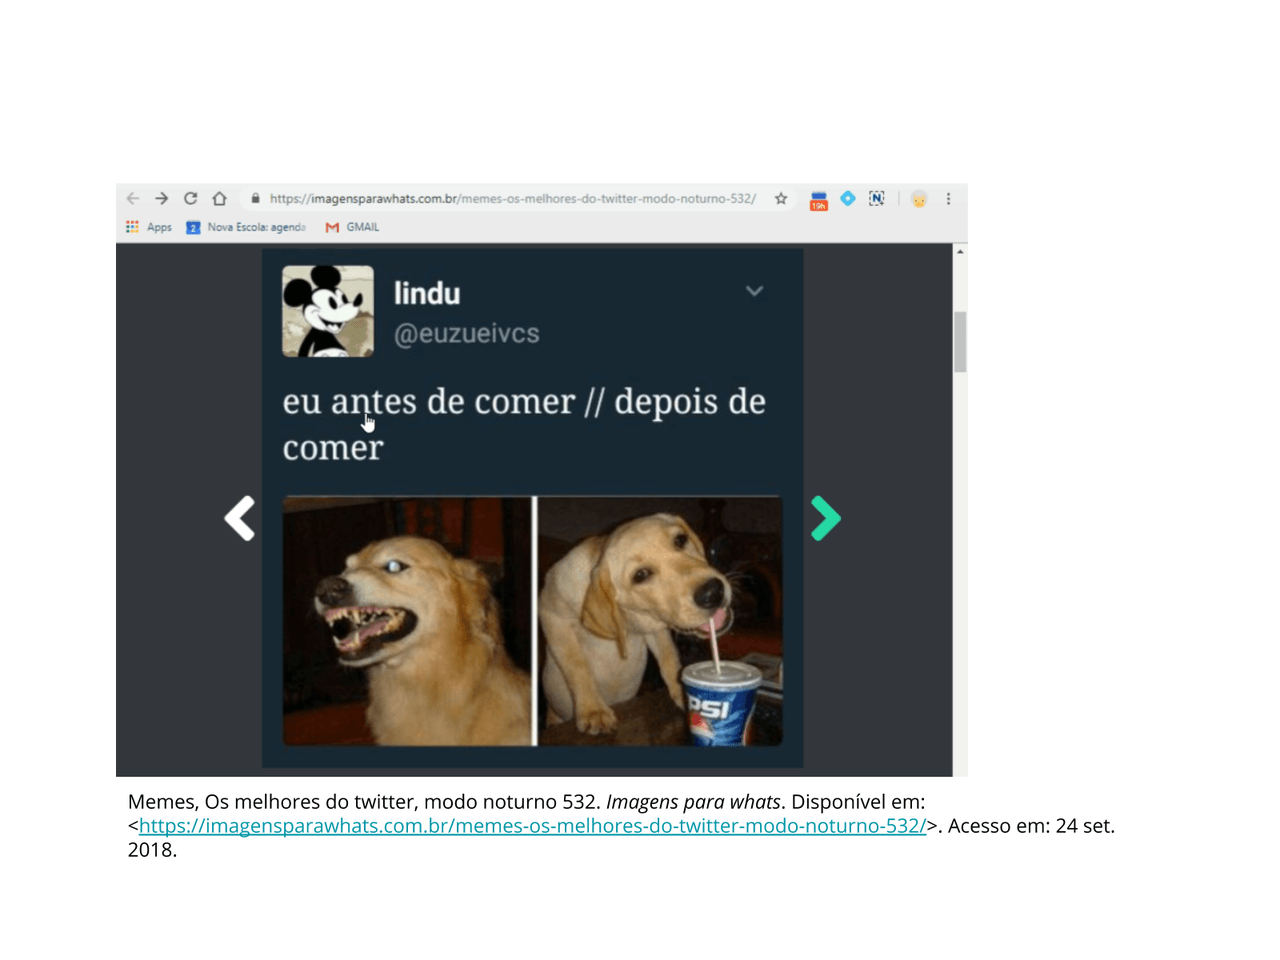Screen dimensions: 1280x960
Task: Click the browser back arrow
Action: point(133,199)
